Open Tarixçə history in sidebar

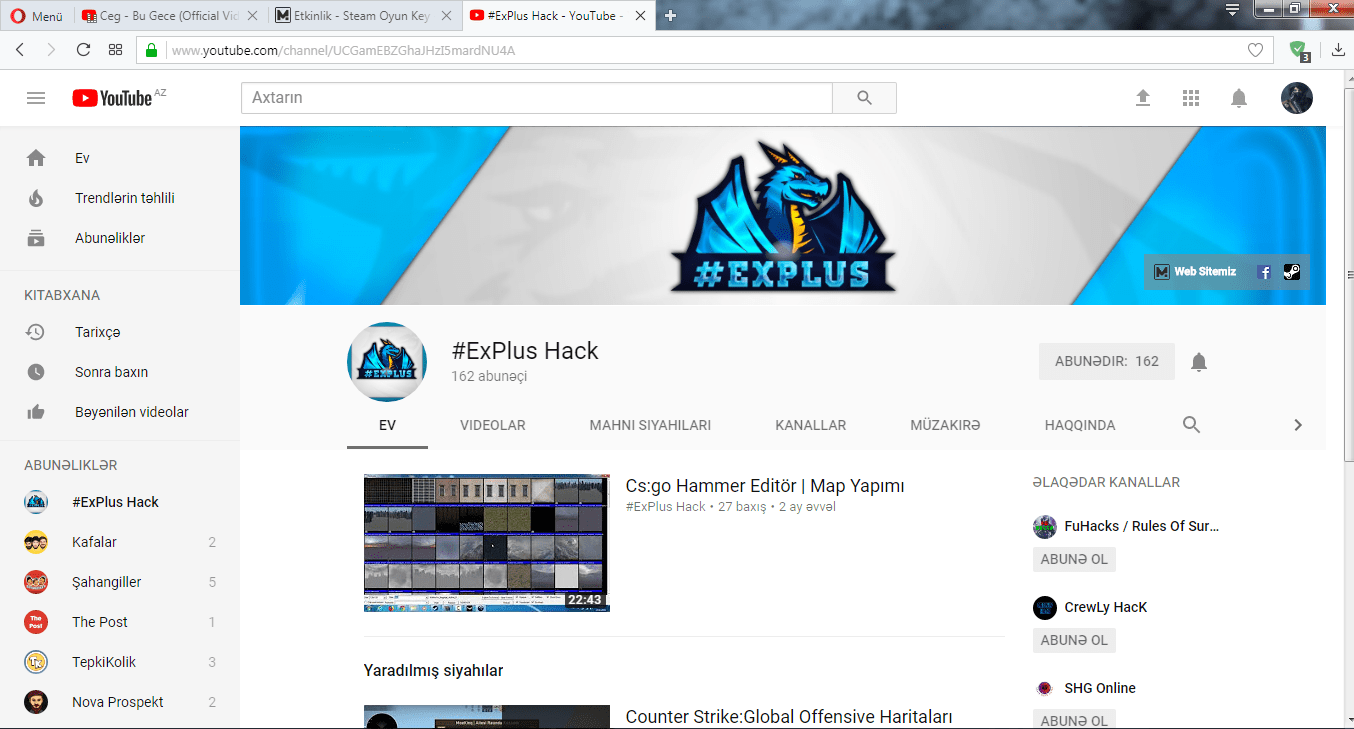tap(120, 332)
